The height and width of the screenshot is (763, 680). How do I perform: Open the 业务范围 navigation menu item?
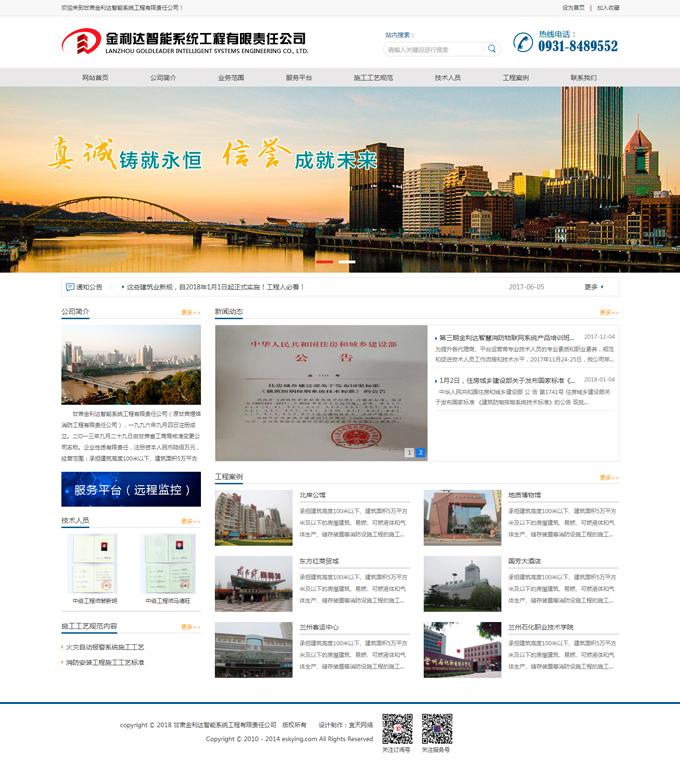tap(231, 77)
